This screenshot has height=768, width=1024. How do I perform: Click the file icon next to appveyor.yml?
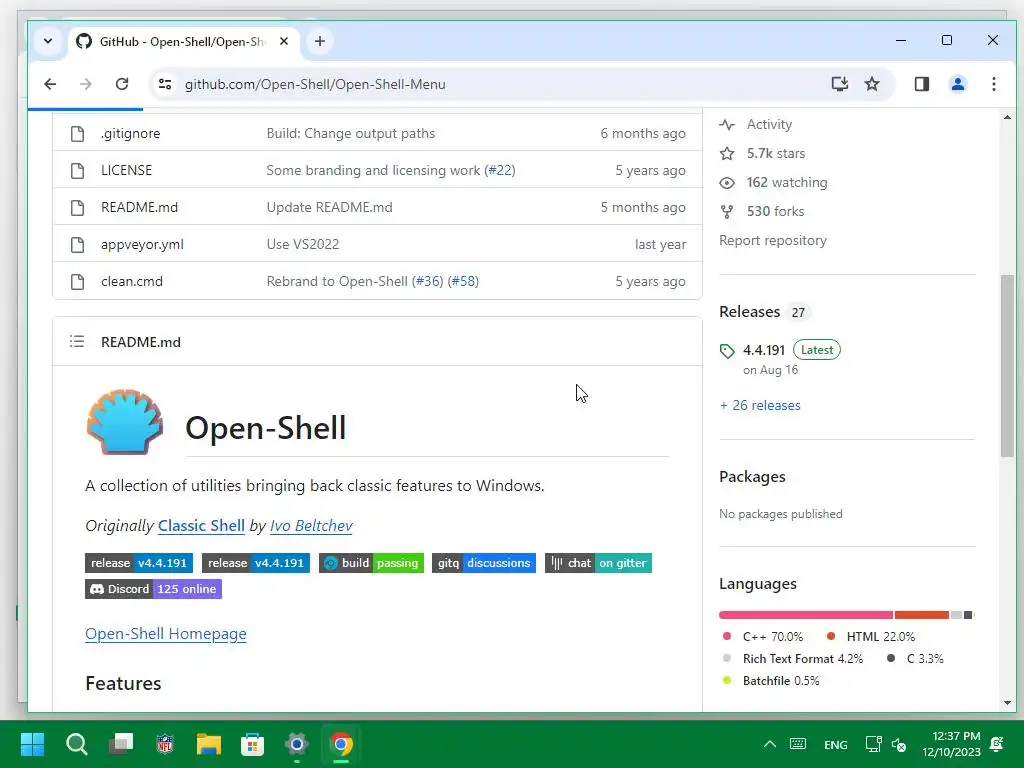tap(77, 244)
